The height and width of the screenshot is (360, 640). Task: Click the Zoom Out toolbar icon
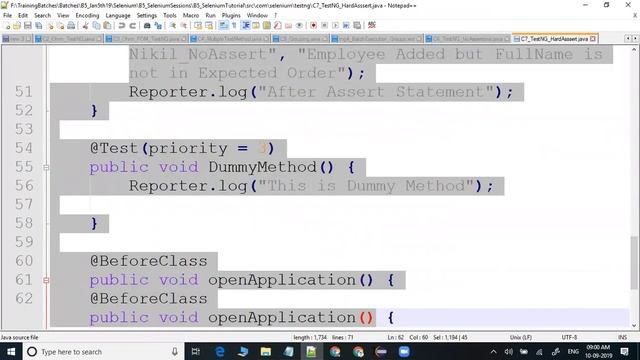click(x=184, y=25)
